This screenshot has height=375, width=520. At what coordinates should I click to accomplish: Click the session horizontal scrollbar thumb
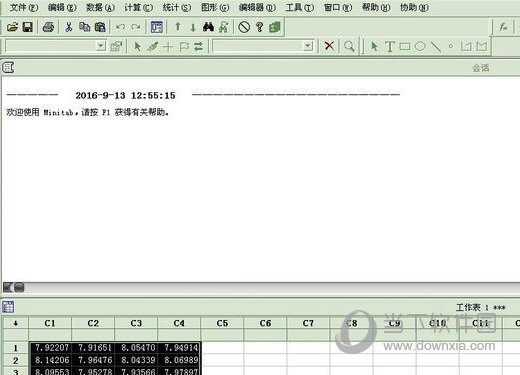tap(19, 287)
